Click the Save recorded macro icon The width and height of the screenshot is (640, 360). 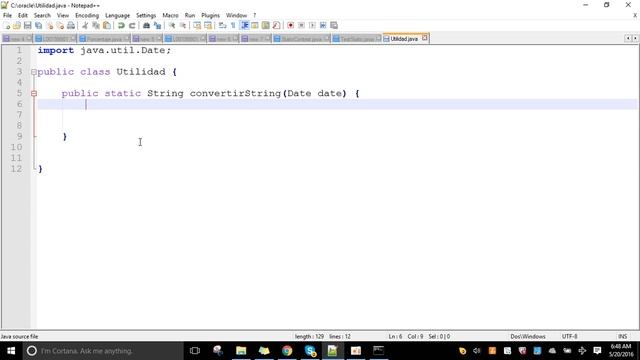pyautogui.click(x=334, y=25)
